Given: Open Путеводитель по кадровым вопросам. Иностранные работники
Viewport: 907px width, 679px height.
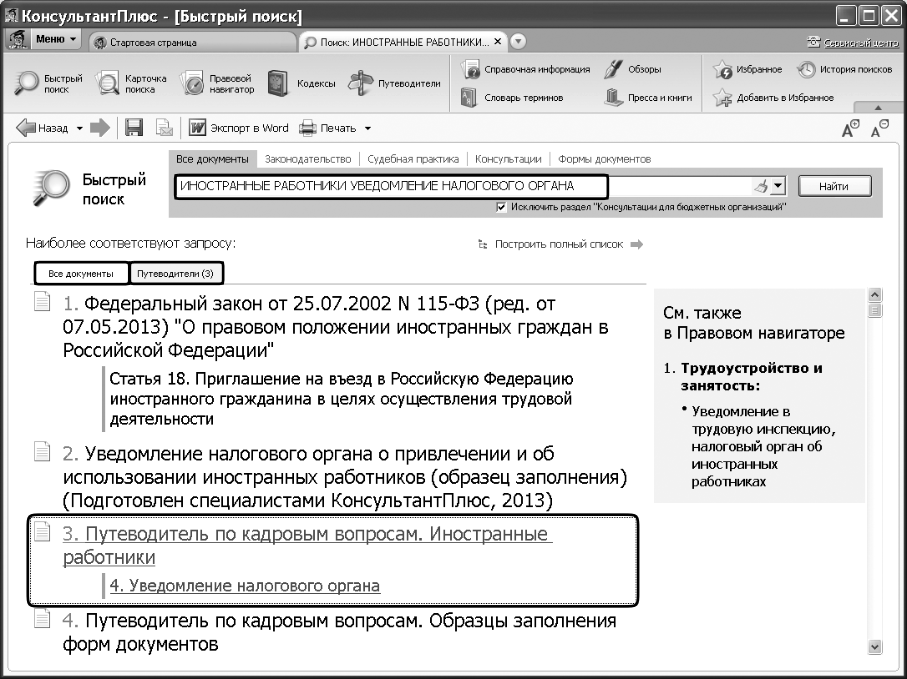Looking at the screenshot, I should [308, 545].
